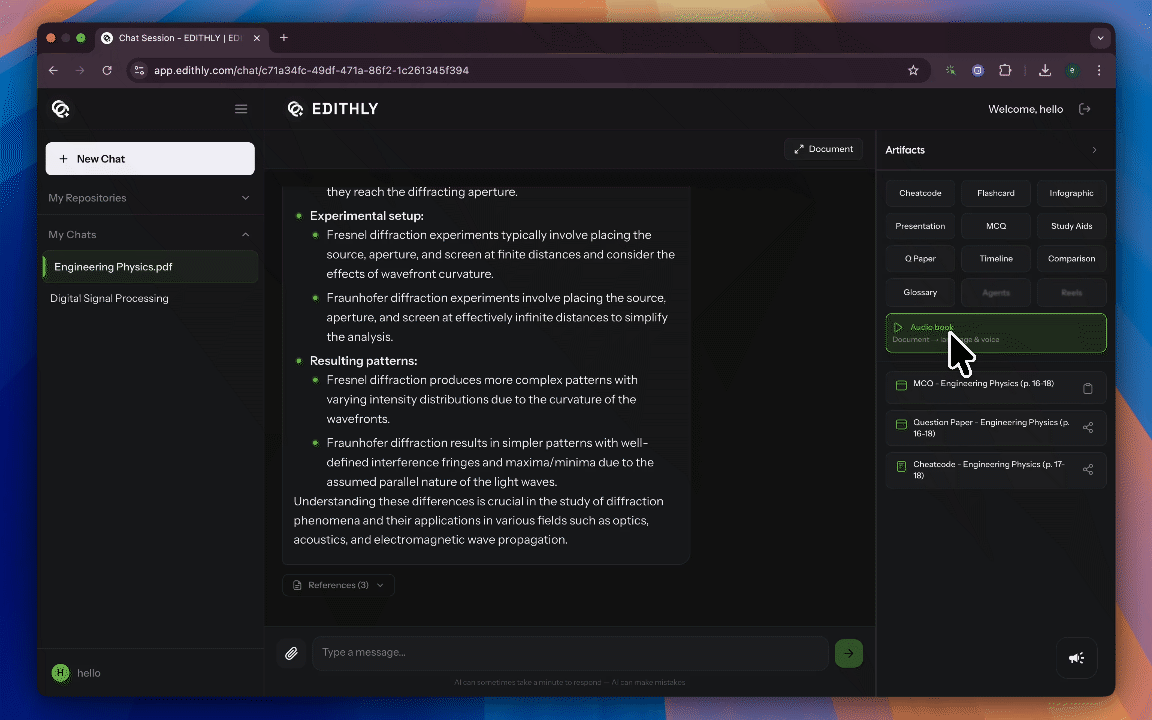The height and width of the screenshot is (720, 1152).
Task: Click the logout icon next to Welcome
Action: pos(1084,109)
